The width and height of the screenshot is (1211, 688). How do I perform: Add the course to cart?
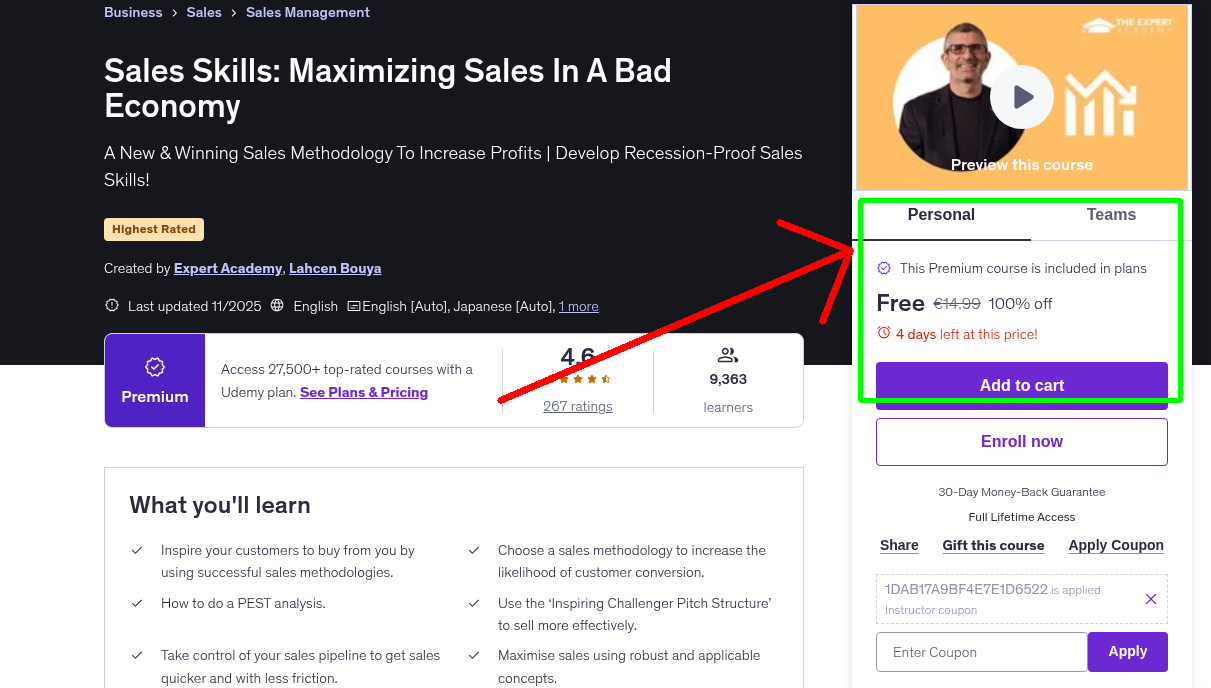tap(1021, 385)
